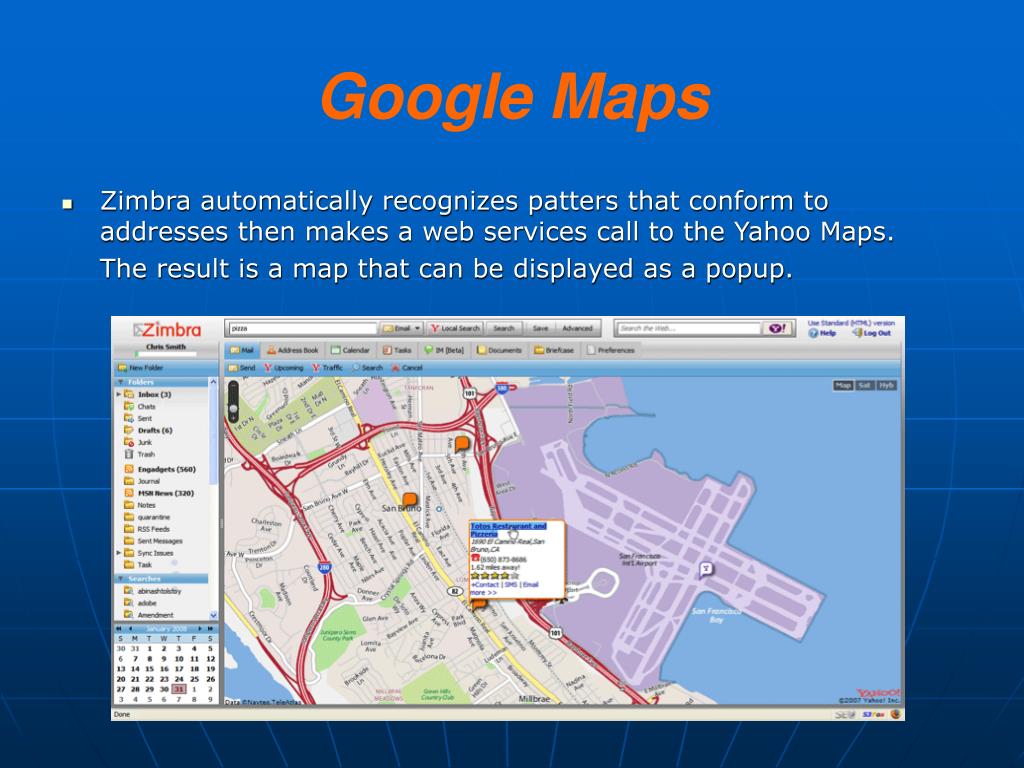This screenshot has height=768, width=1024.
Task: Open the Junk folder
Action: coord(138,442)
